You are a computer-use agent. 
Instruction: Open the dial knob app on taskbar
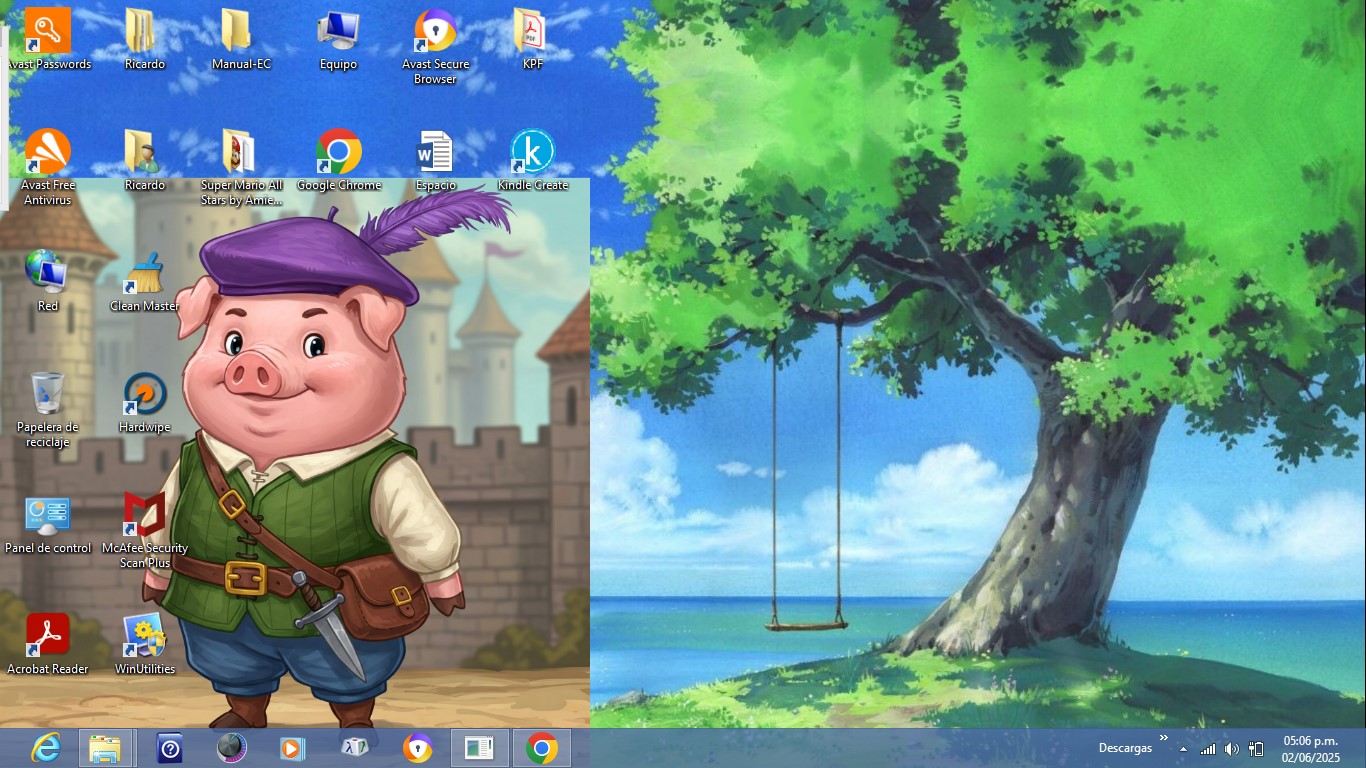tap(231, 748)
